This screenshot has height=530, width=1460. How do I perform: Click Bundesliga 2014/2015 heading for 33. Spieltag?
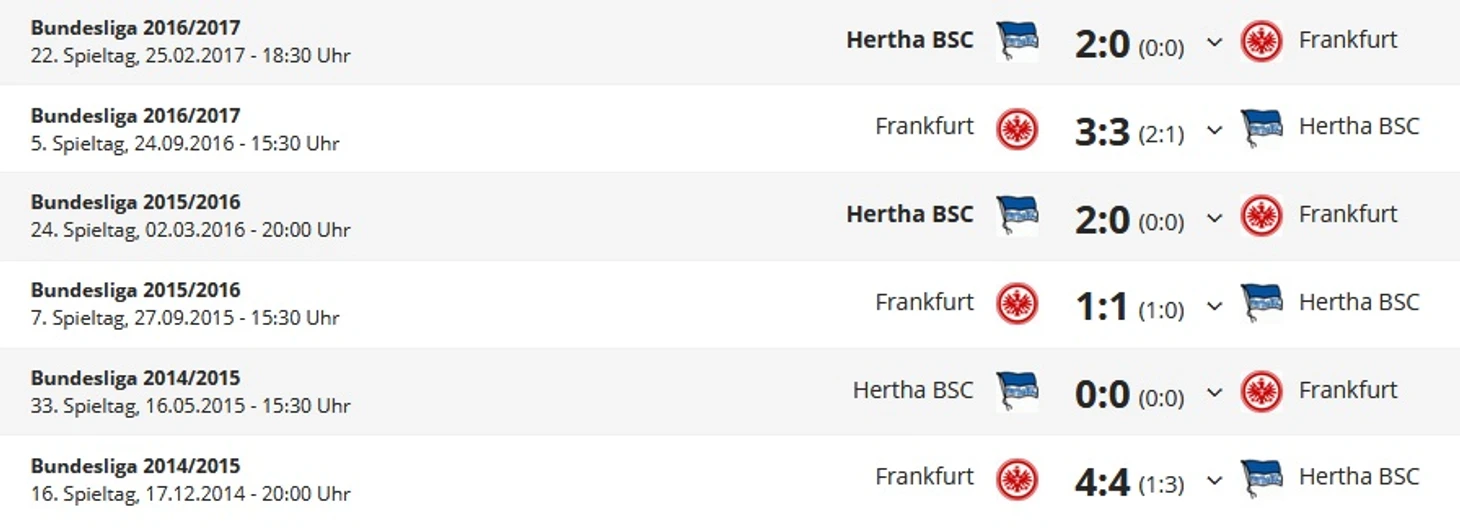pyautogui.click(x=135, y=378)
